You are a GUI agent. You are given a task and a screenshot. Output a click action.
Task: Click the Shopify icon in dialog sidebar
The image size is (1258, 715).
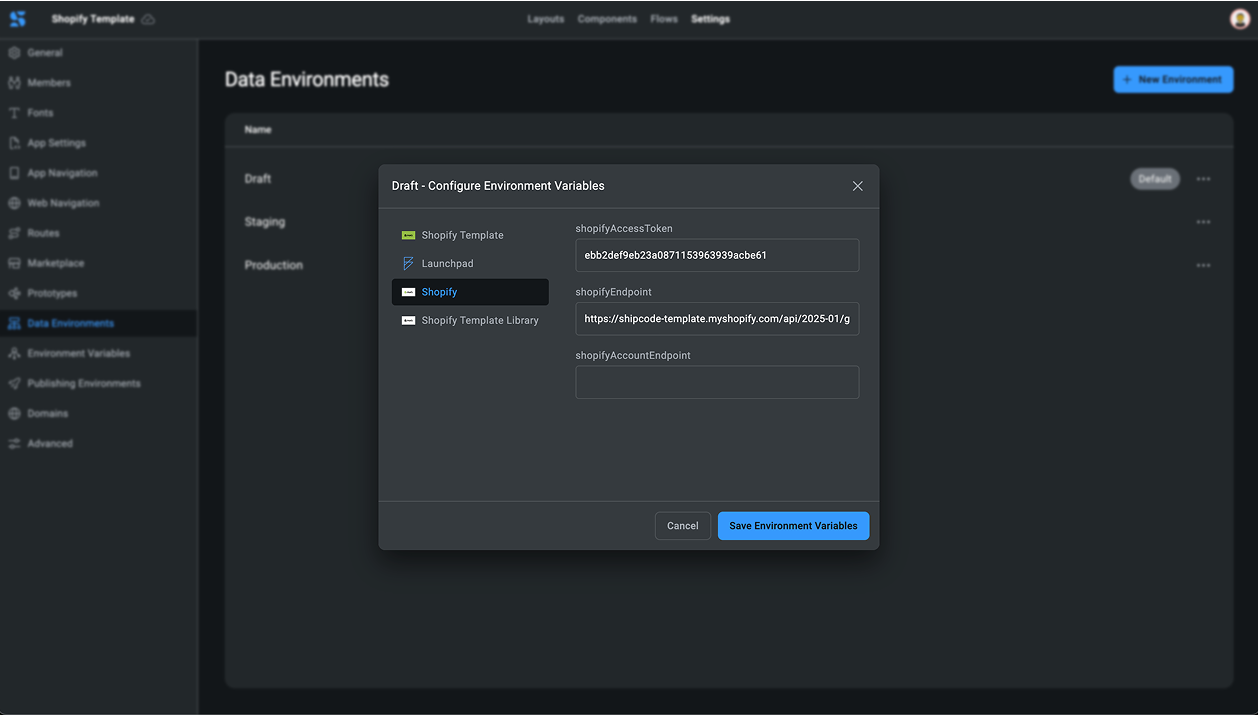[x=408, y=292]
